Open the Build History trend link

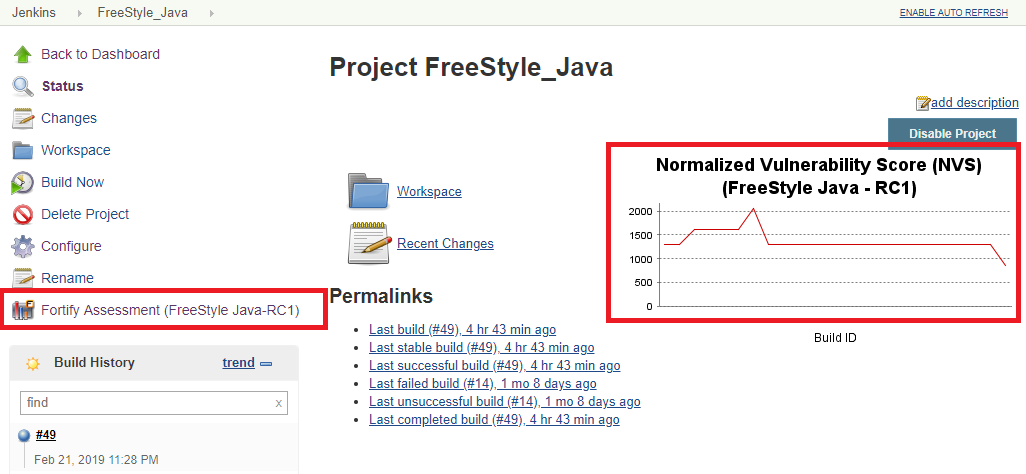pyautogui.click(x=238, y=363)
